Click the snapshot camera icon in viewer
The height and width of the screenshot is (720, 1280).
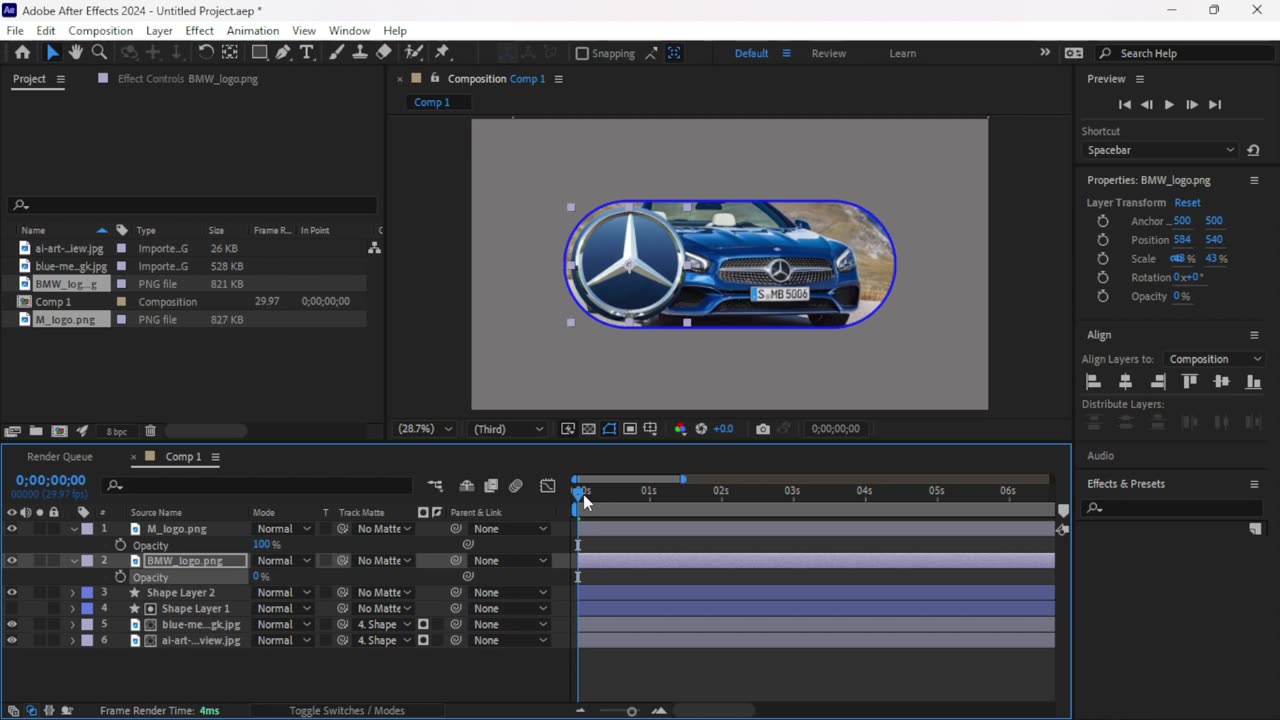763,429
